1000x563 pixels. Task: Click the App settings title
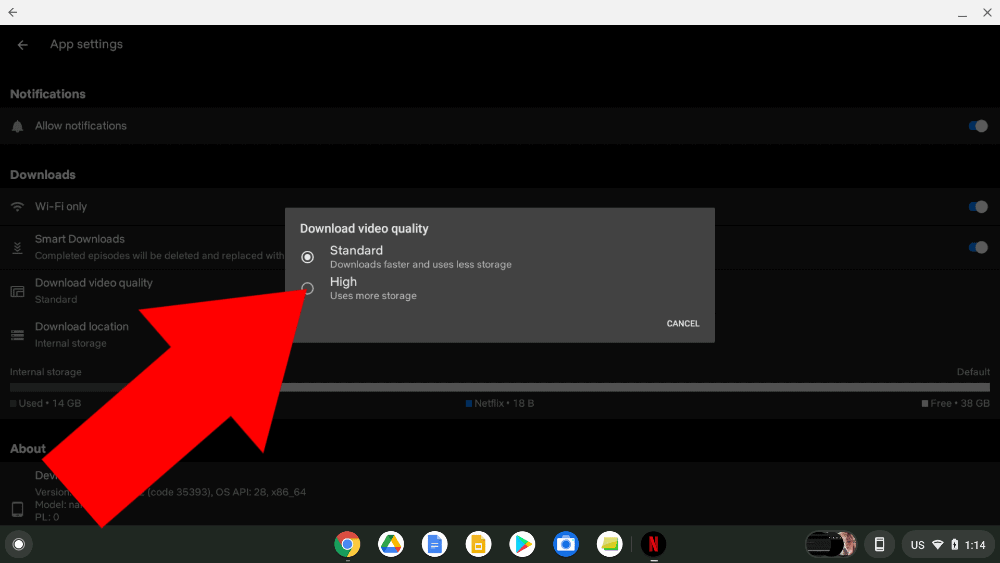pos(87,44)
